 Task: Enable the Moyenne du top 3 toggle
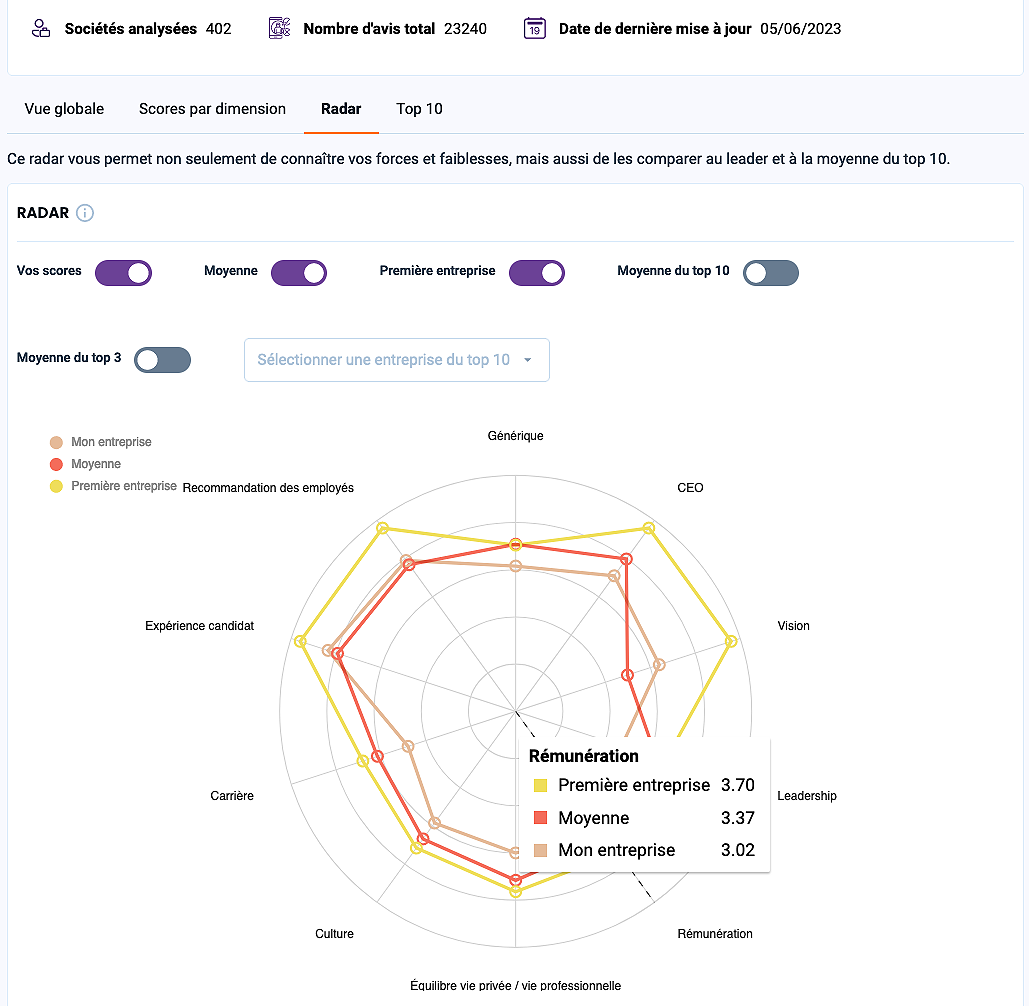point(162,360)
